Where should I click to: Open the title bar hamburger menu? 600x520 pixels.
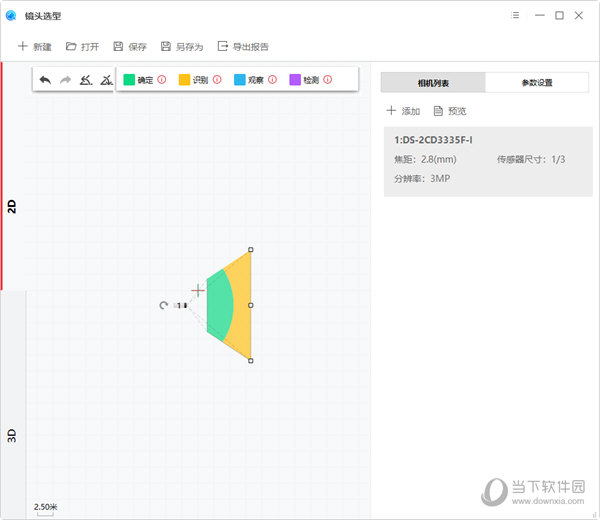tap(515, 15)
